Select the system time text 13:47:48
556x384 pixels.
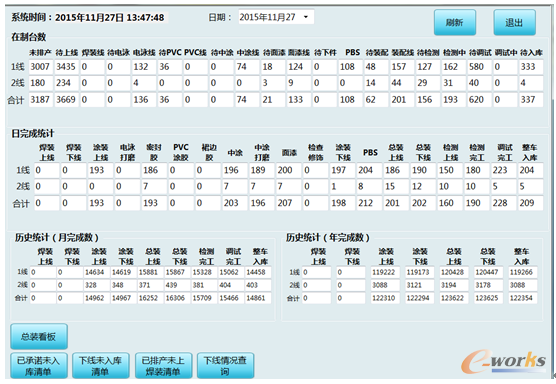(x=145, y=17)
